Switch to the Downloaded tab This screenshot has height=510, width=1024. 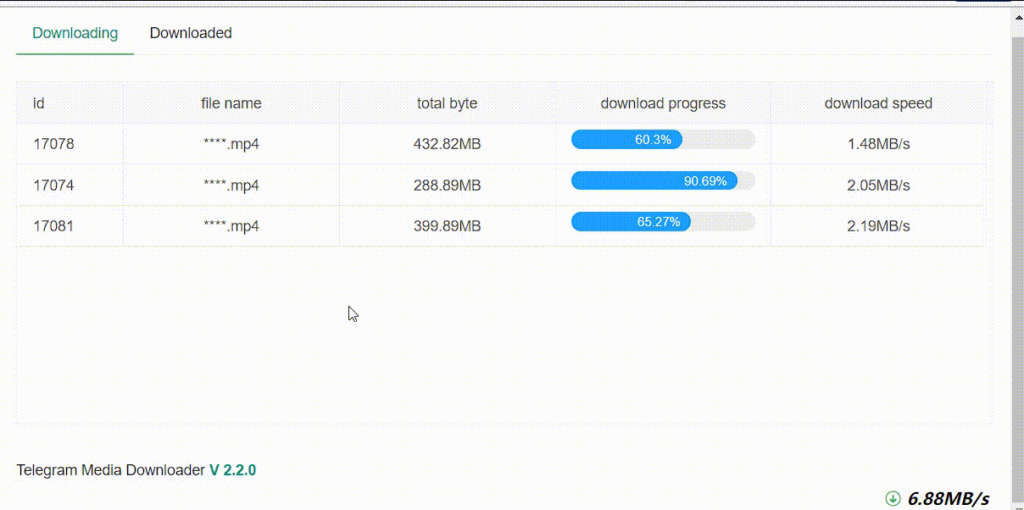190,33
